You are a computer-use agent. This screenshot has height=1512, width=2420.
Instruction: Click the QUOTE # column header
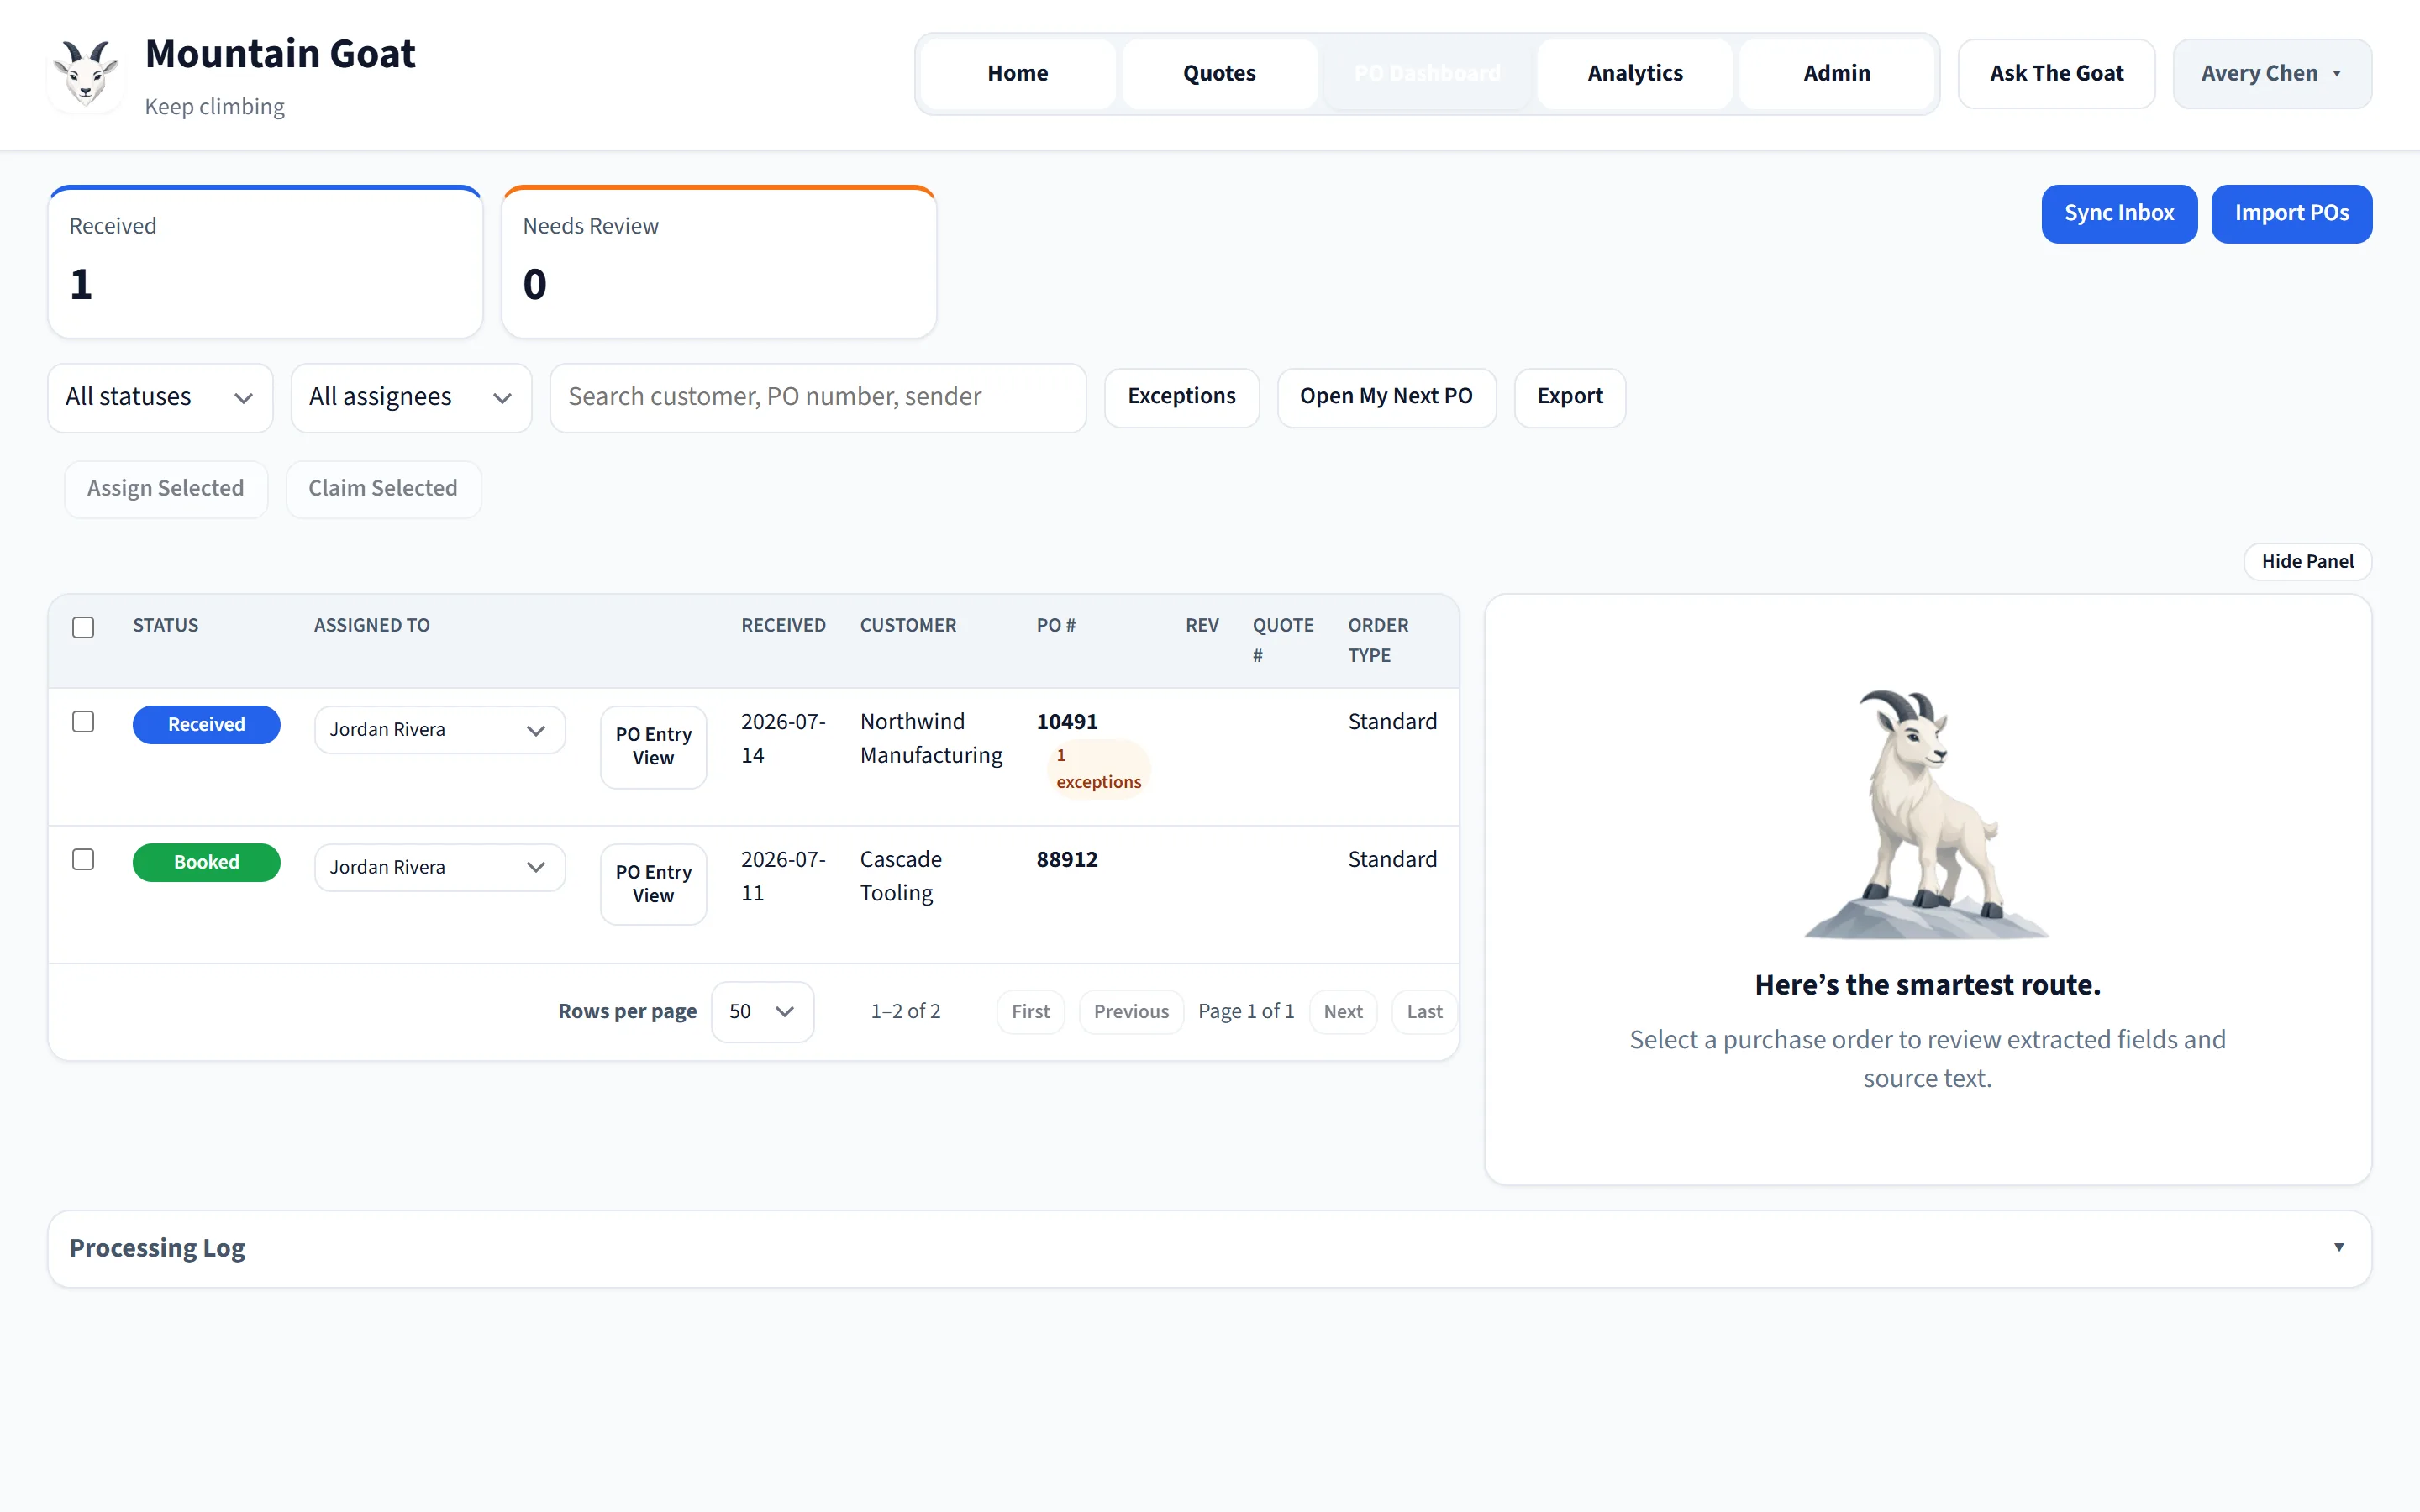click(1283, 640)
